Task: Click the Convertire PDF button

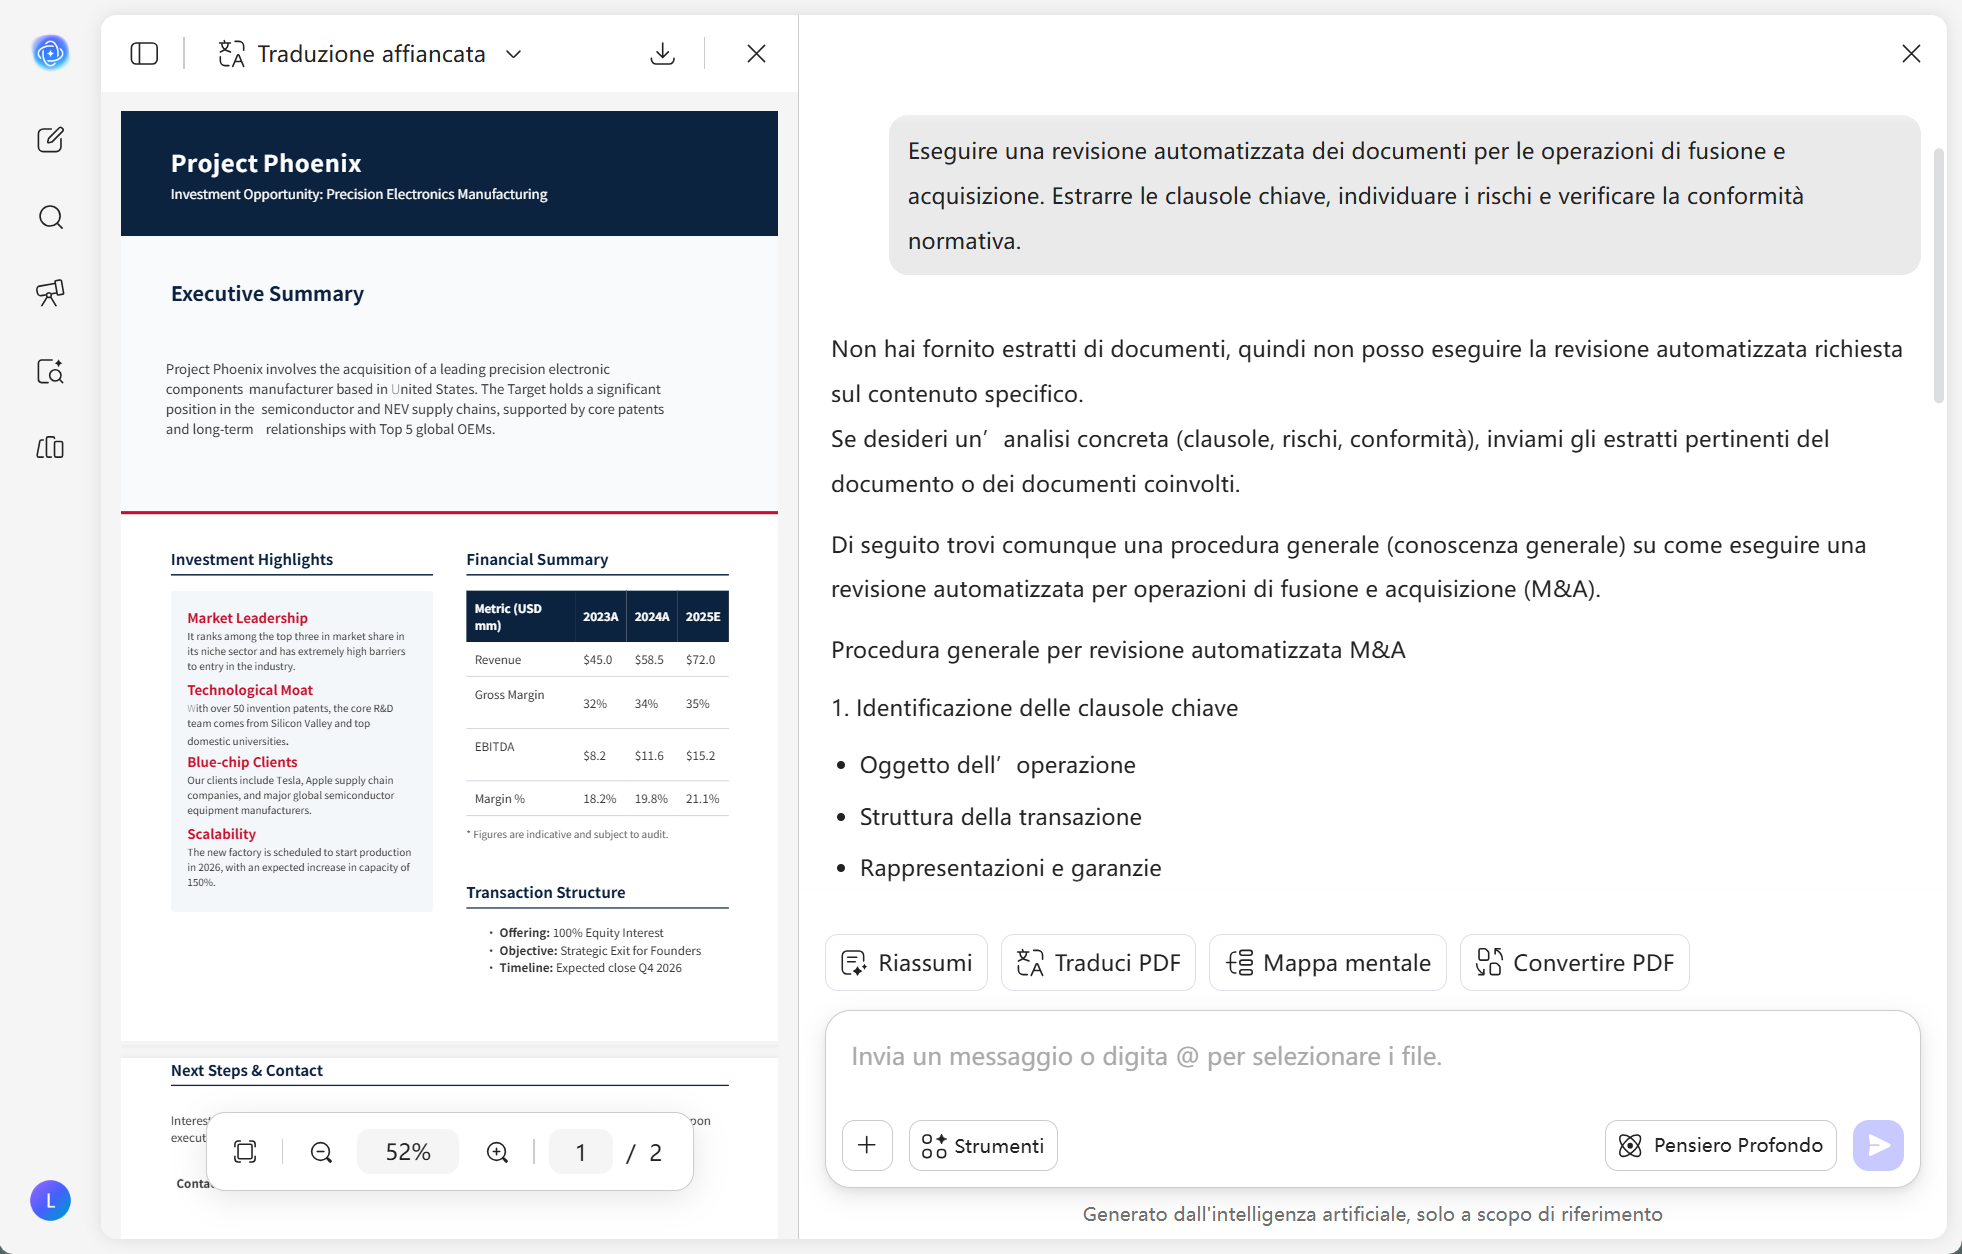Action: [1573, 962]
